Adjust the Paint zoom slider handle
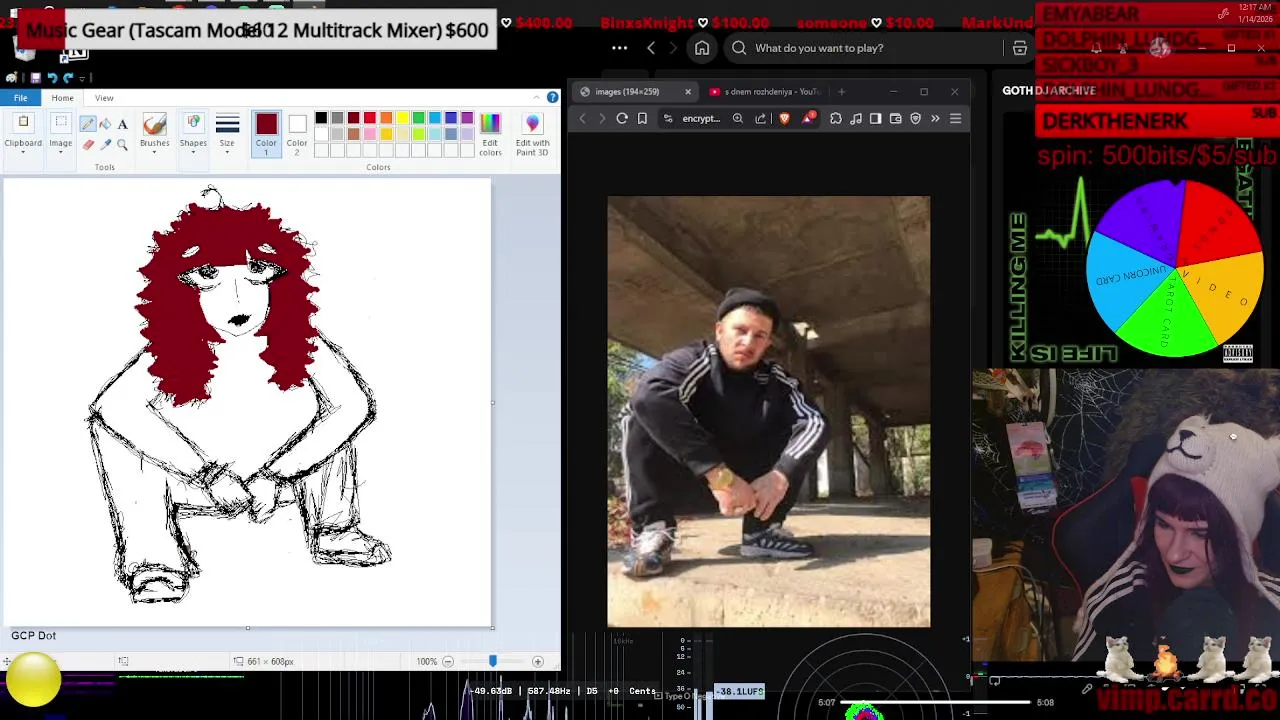 point(492,661)
